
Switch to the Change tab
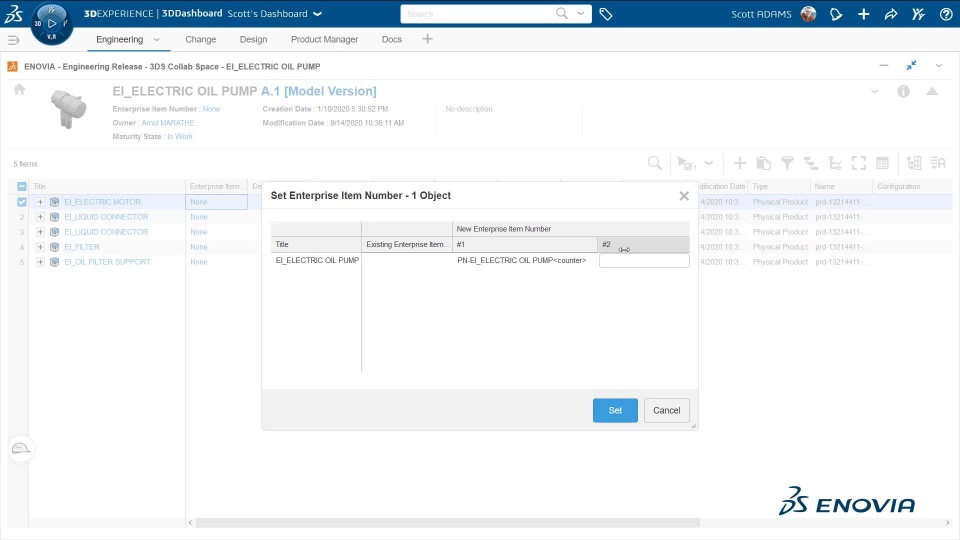(x=201, y=39)
